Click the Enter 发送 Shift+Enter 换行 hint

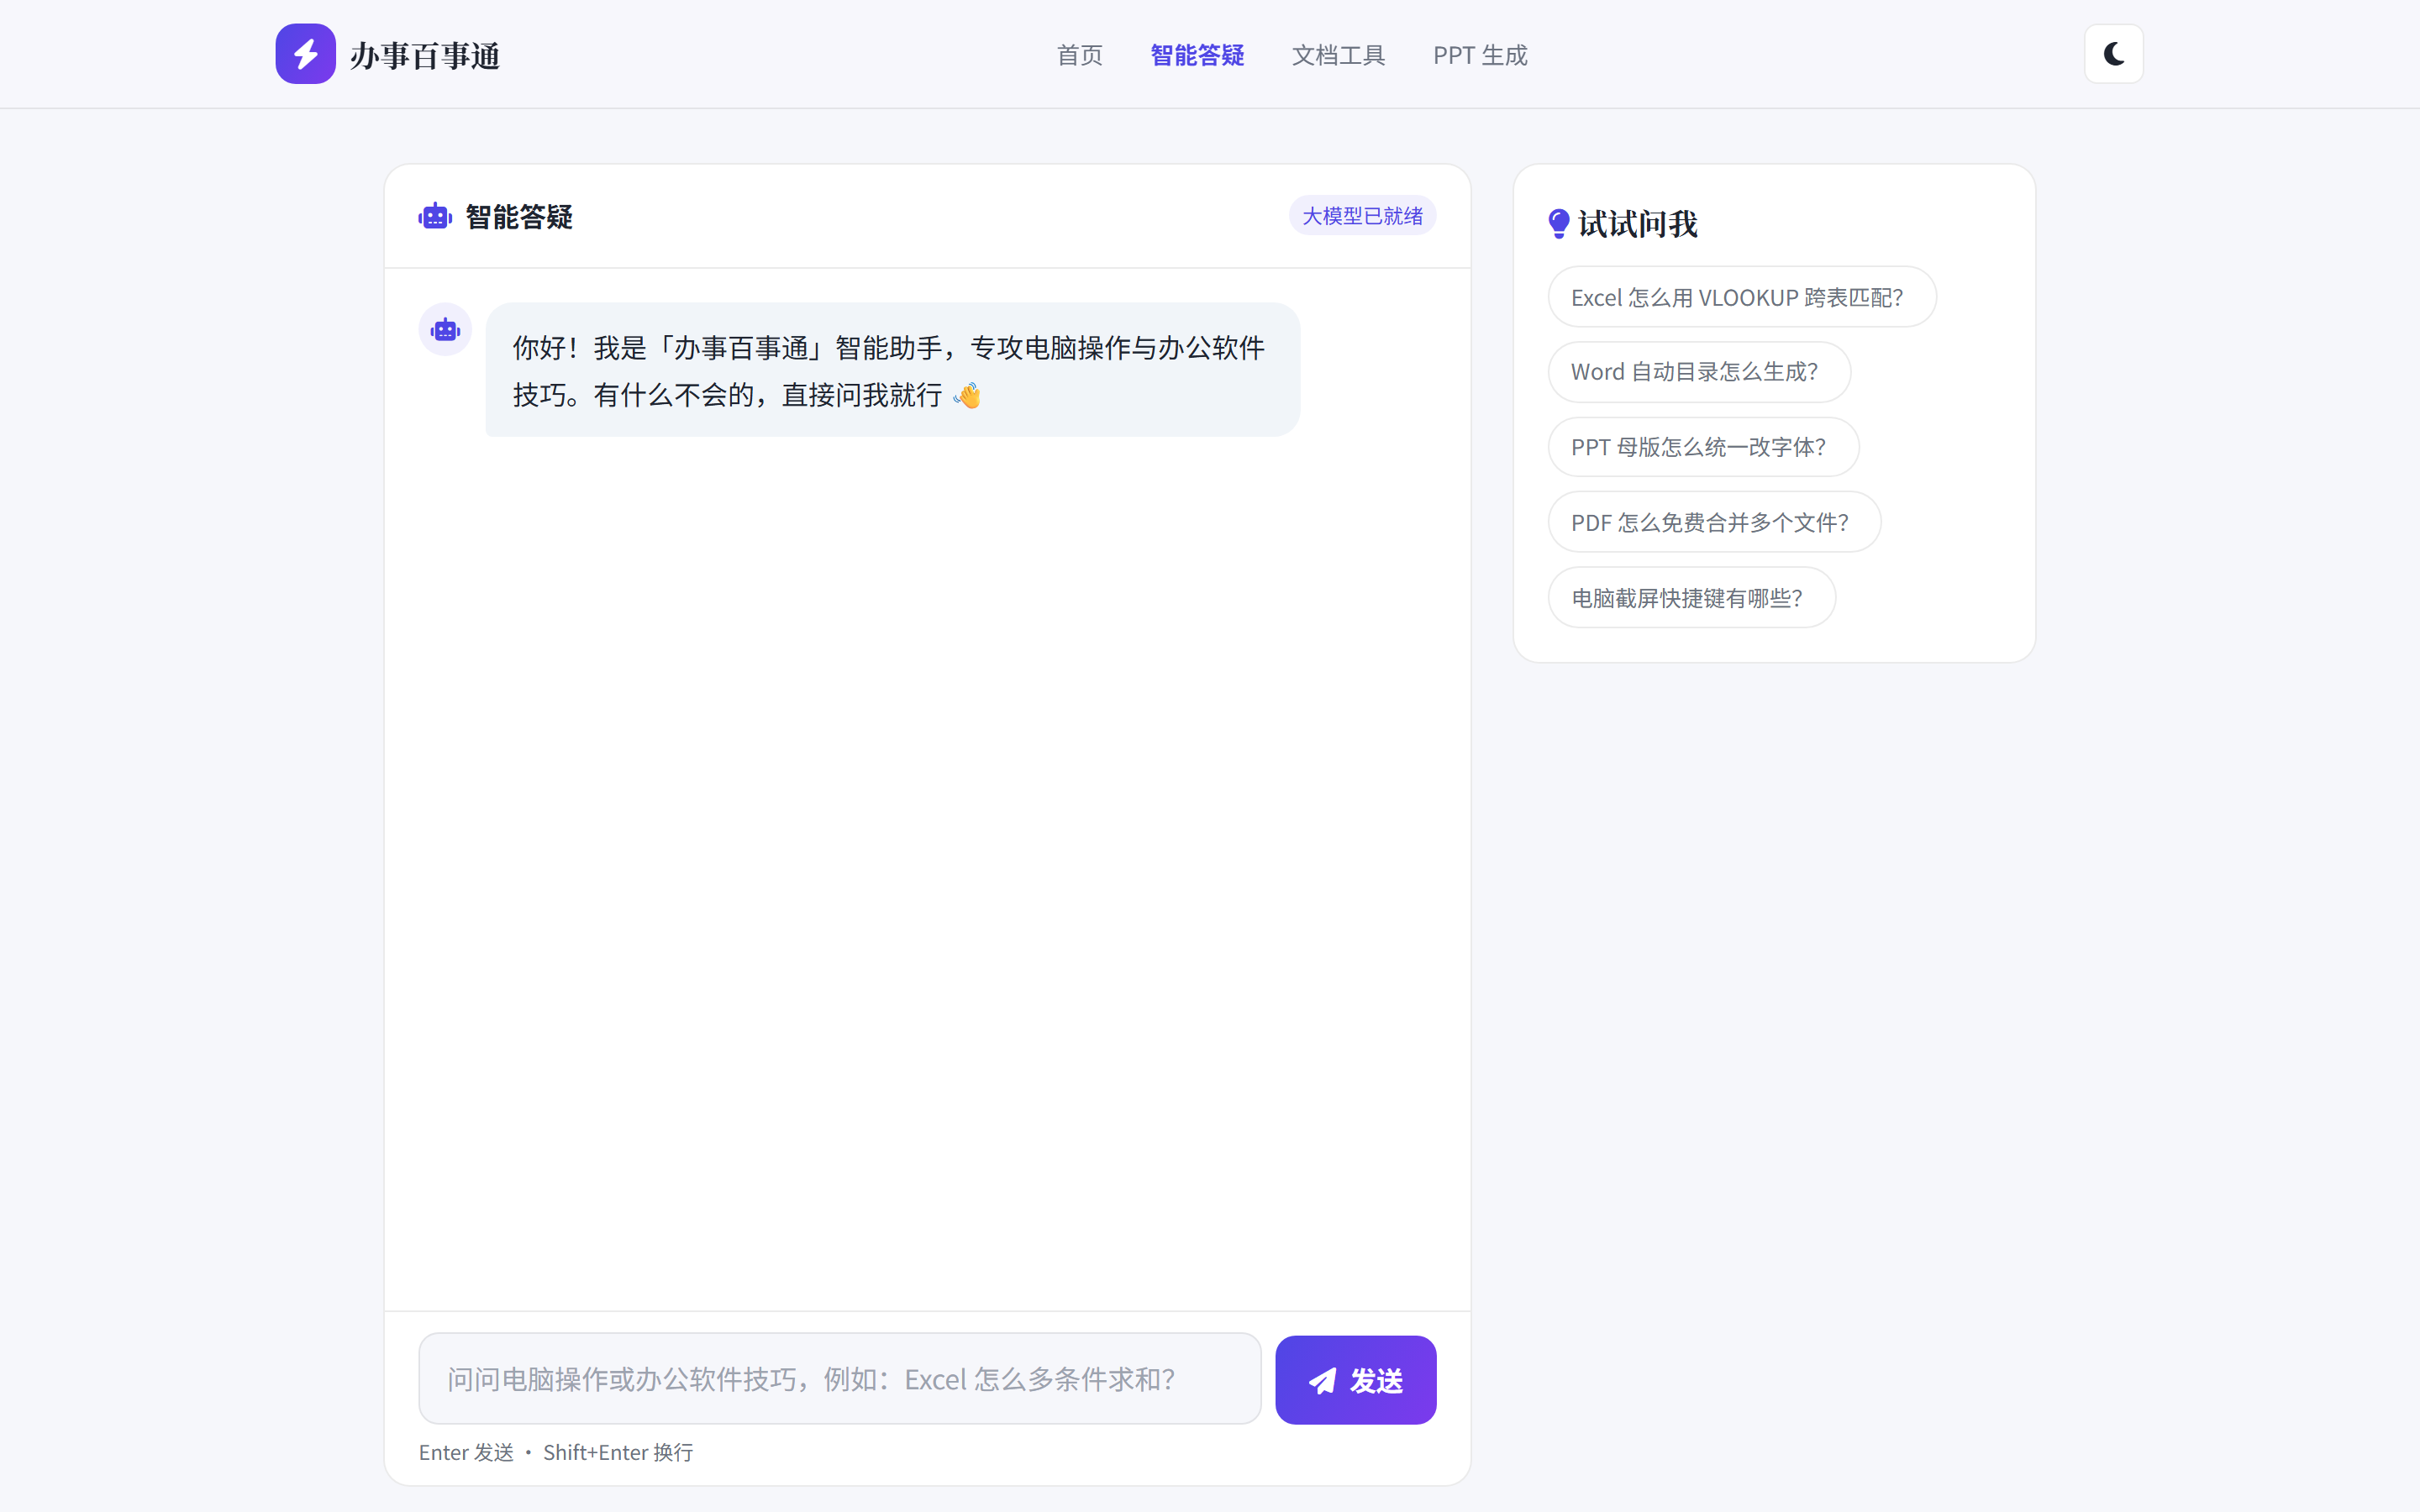(556, 1452)
